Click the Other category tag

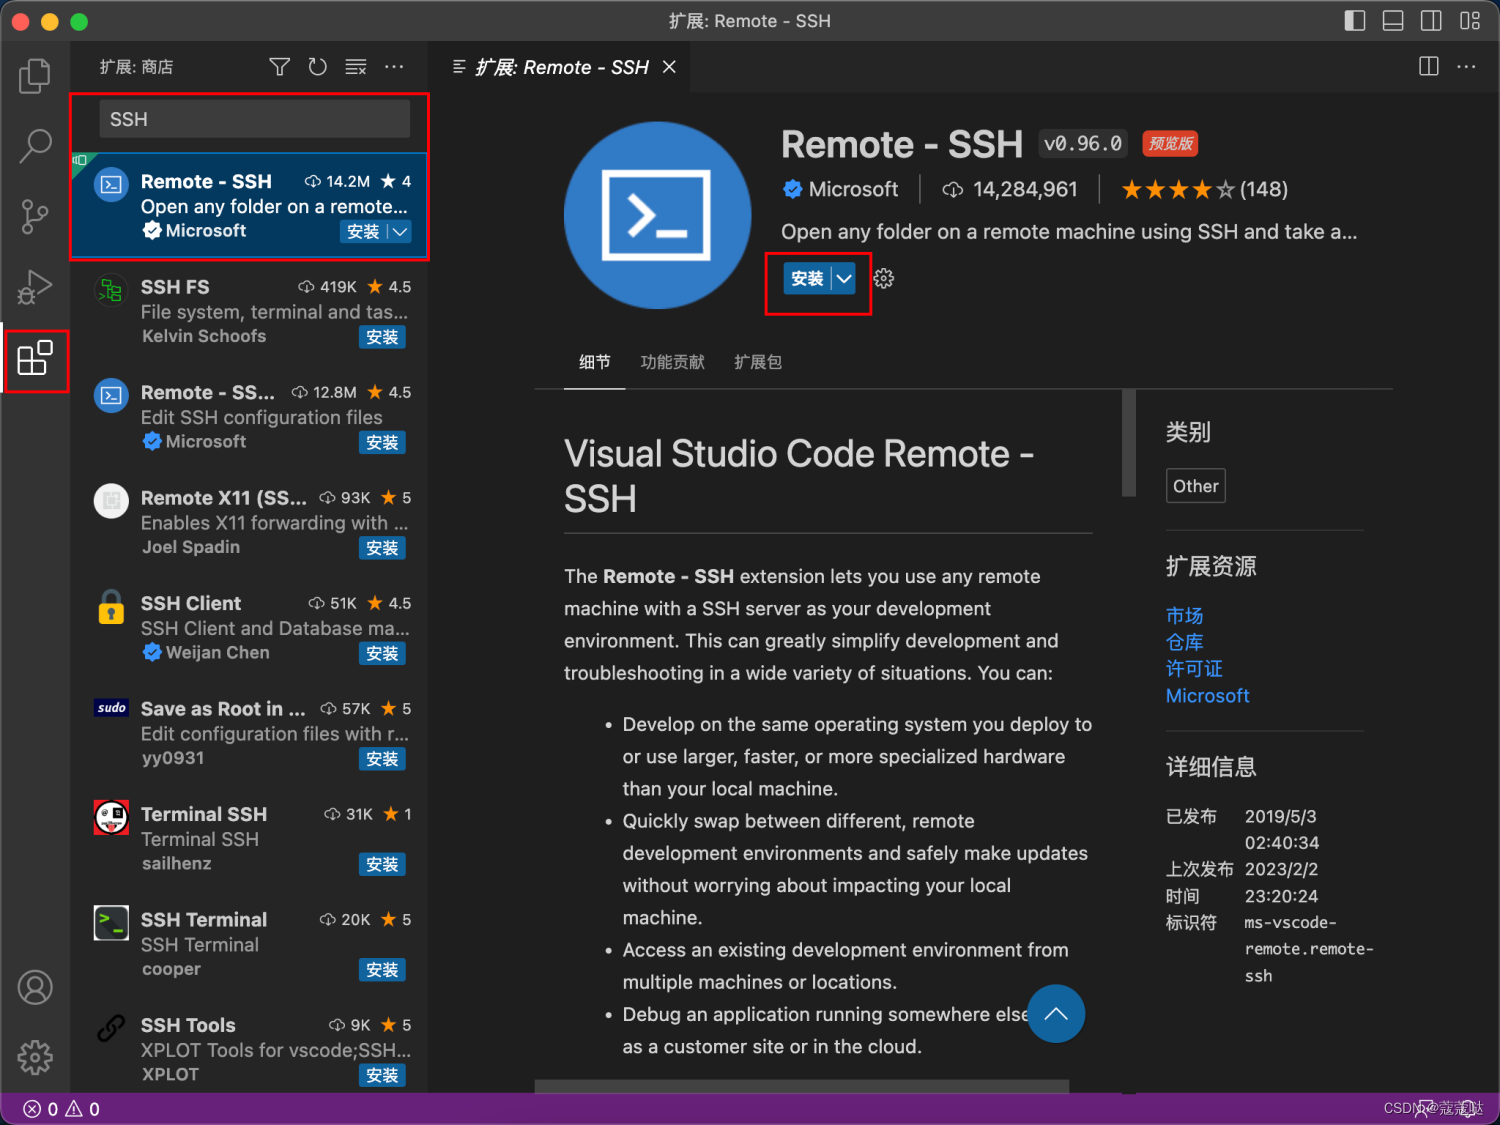[1196, 486]
